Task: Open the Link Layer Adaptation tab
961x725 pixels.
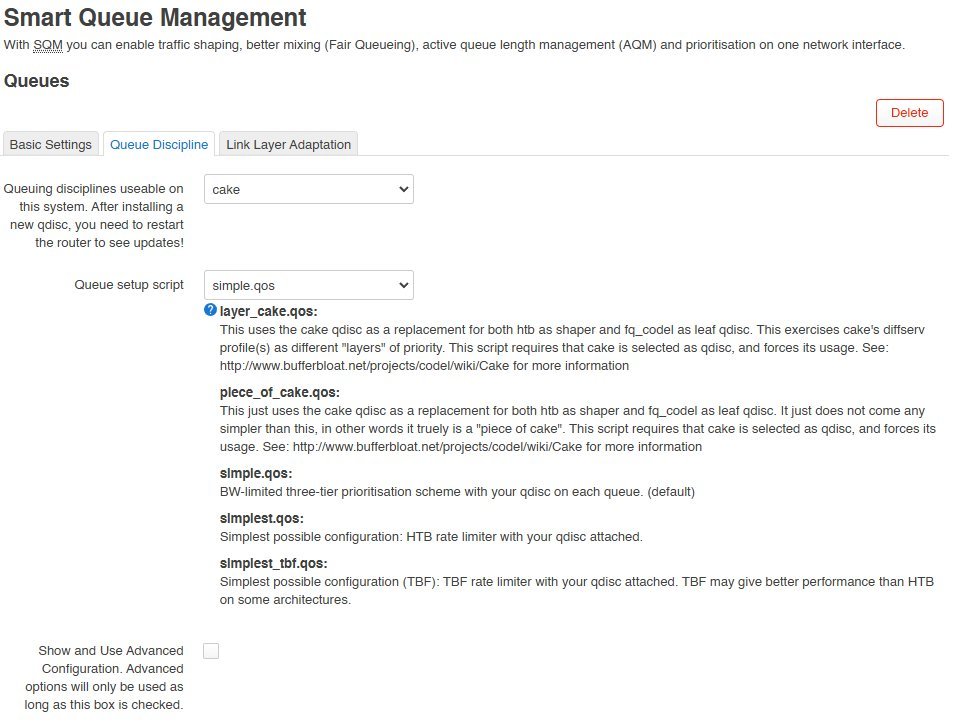Action: click(x=289, y=145)
